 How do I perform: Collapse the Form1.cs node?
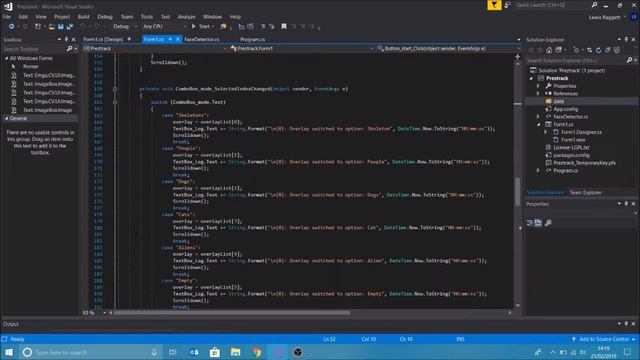pyautogui.click(x=538, y=124)
